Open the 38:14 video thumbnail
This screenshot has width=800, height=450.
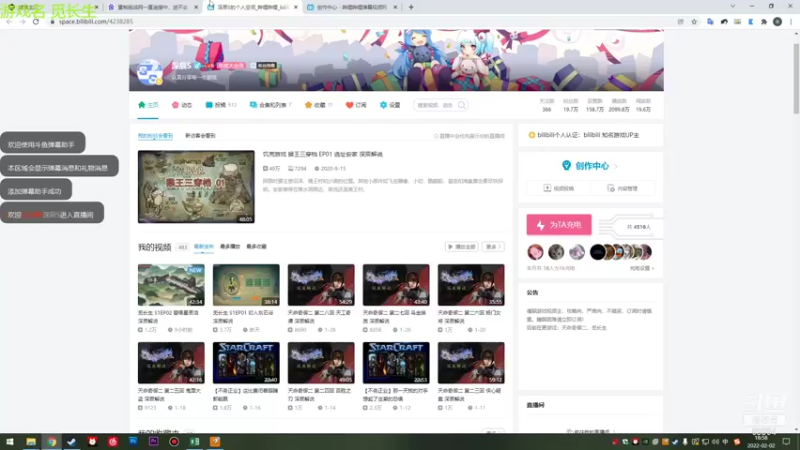246,285
